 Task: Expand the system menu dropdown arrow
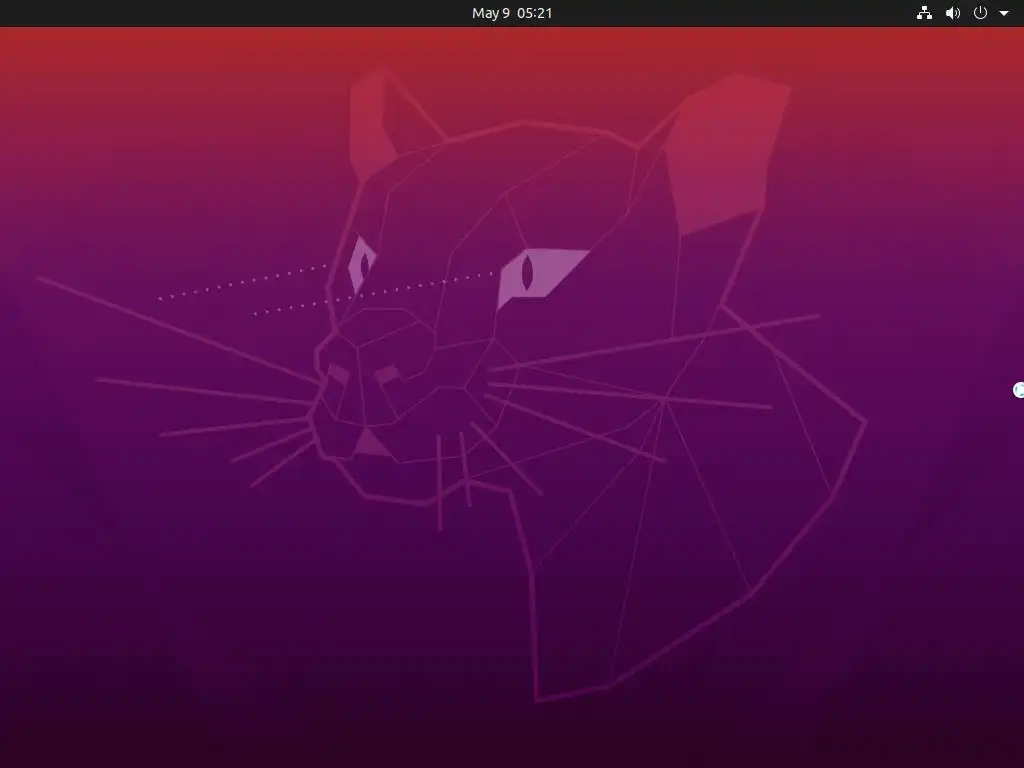tap(1004, 13)
